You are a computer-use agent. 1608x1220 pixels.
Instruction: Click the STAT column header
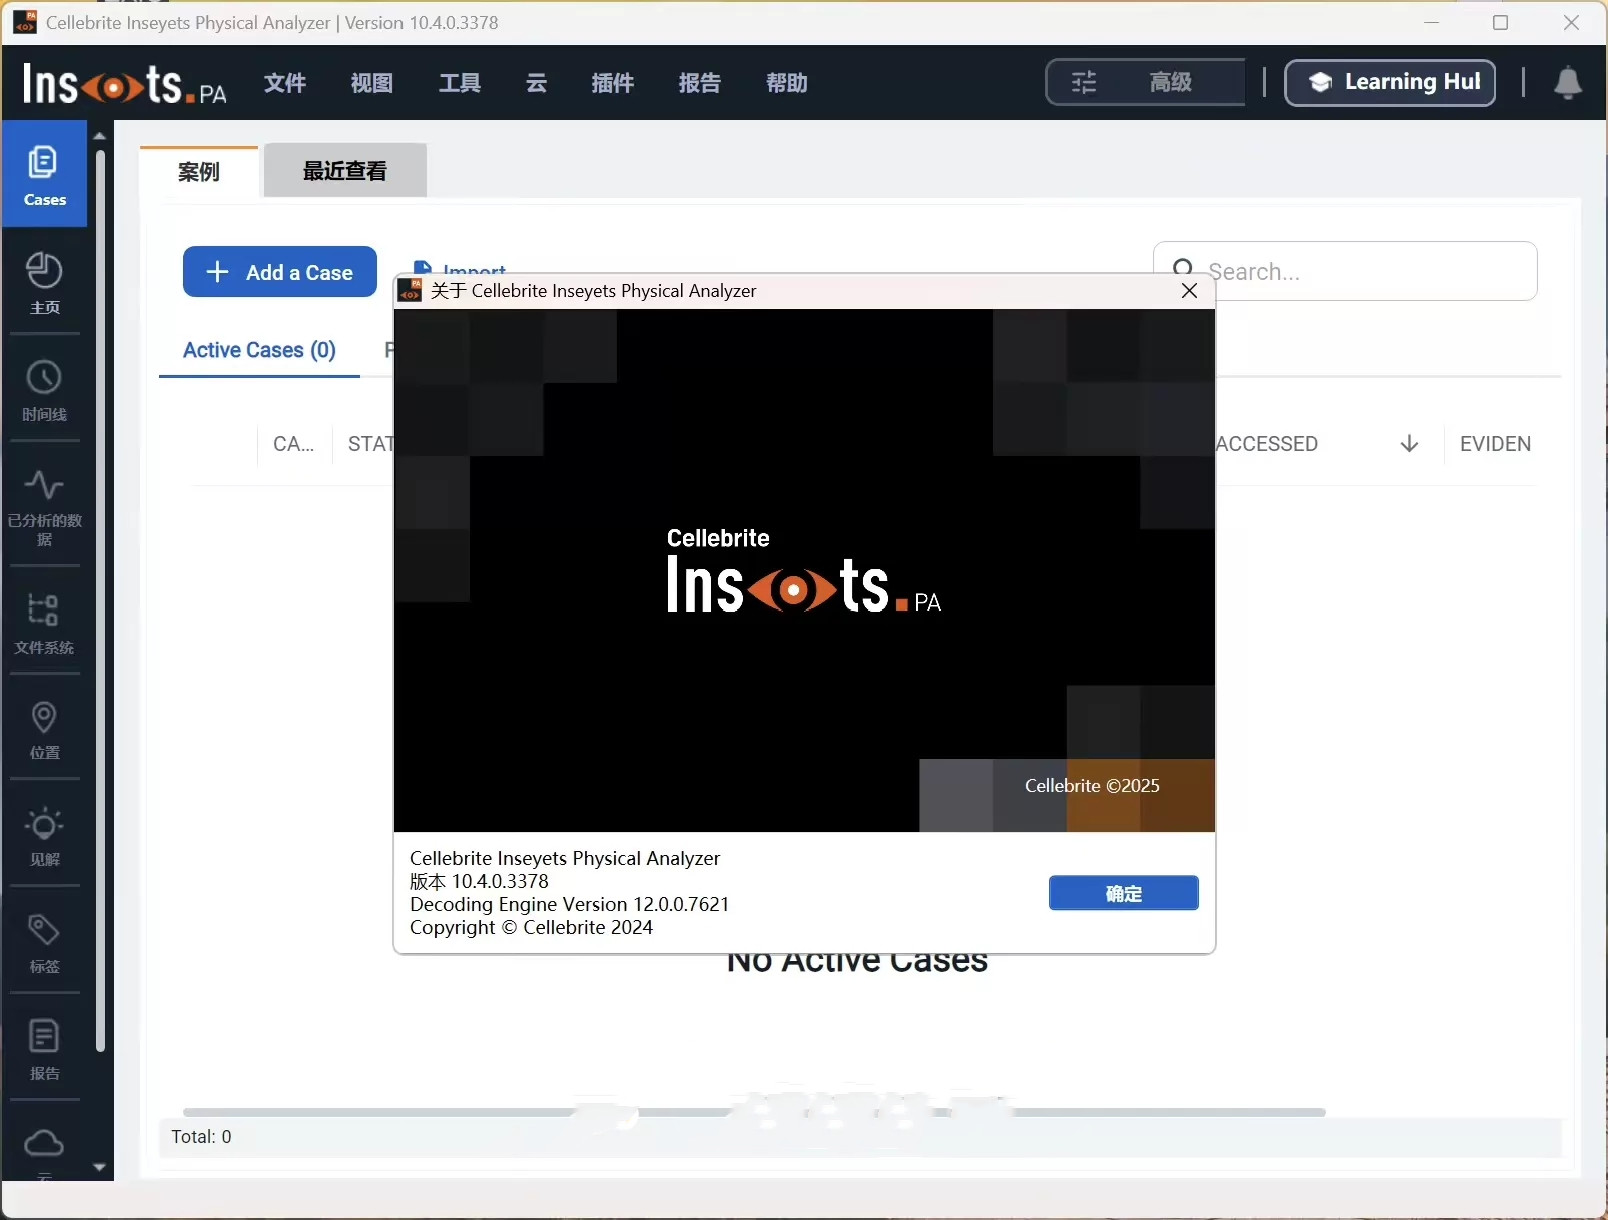(x=370, y=444)
